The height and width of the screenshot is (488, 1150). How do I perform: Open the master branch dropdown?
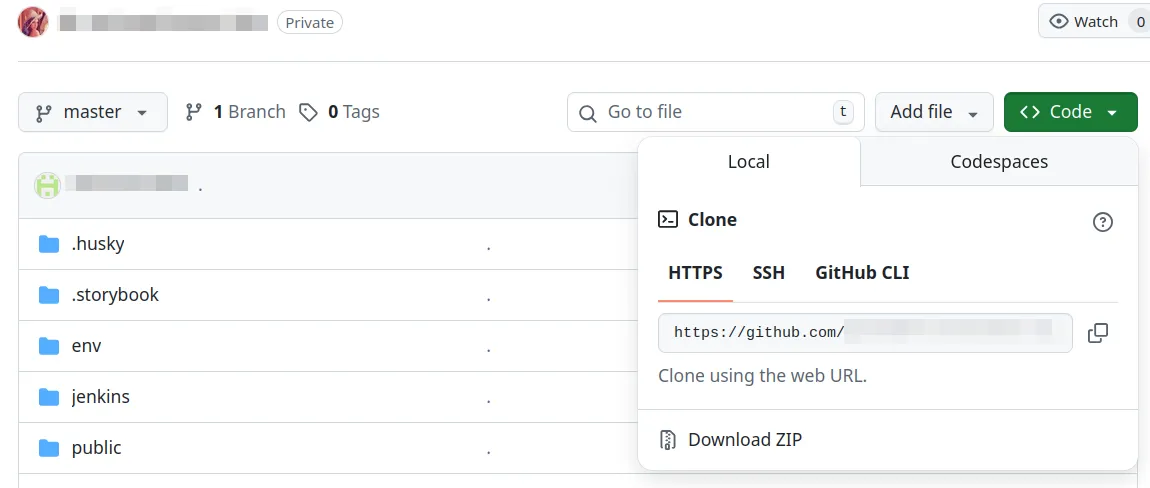coord(93,112)
